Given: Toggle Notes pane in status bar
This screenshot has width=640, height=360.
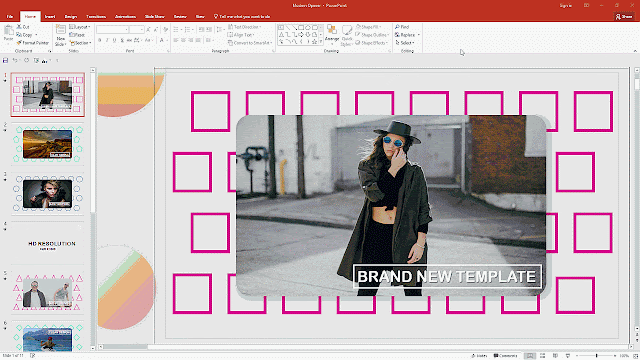Looking at the screenshot, I should coord(479,356).
